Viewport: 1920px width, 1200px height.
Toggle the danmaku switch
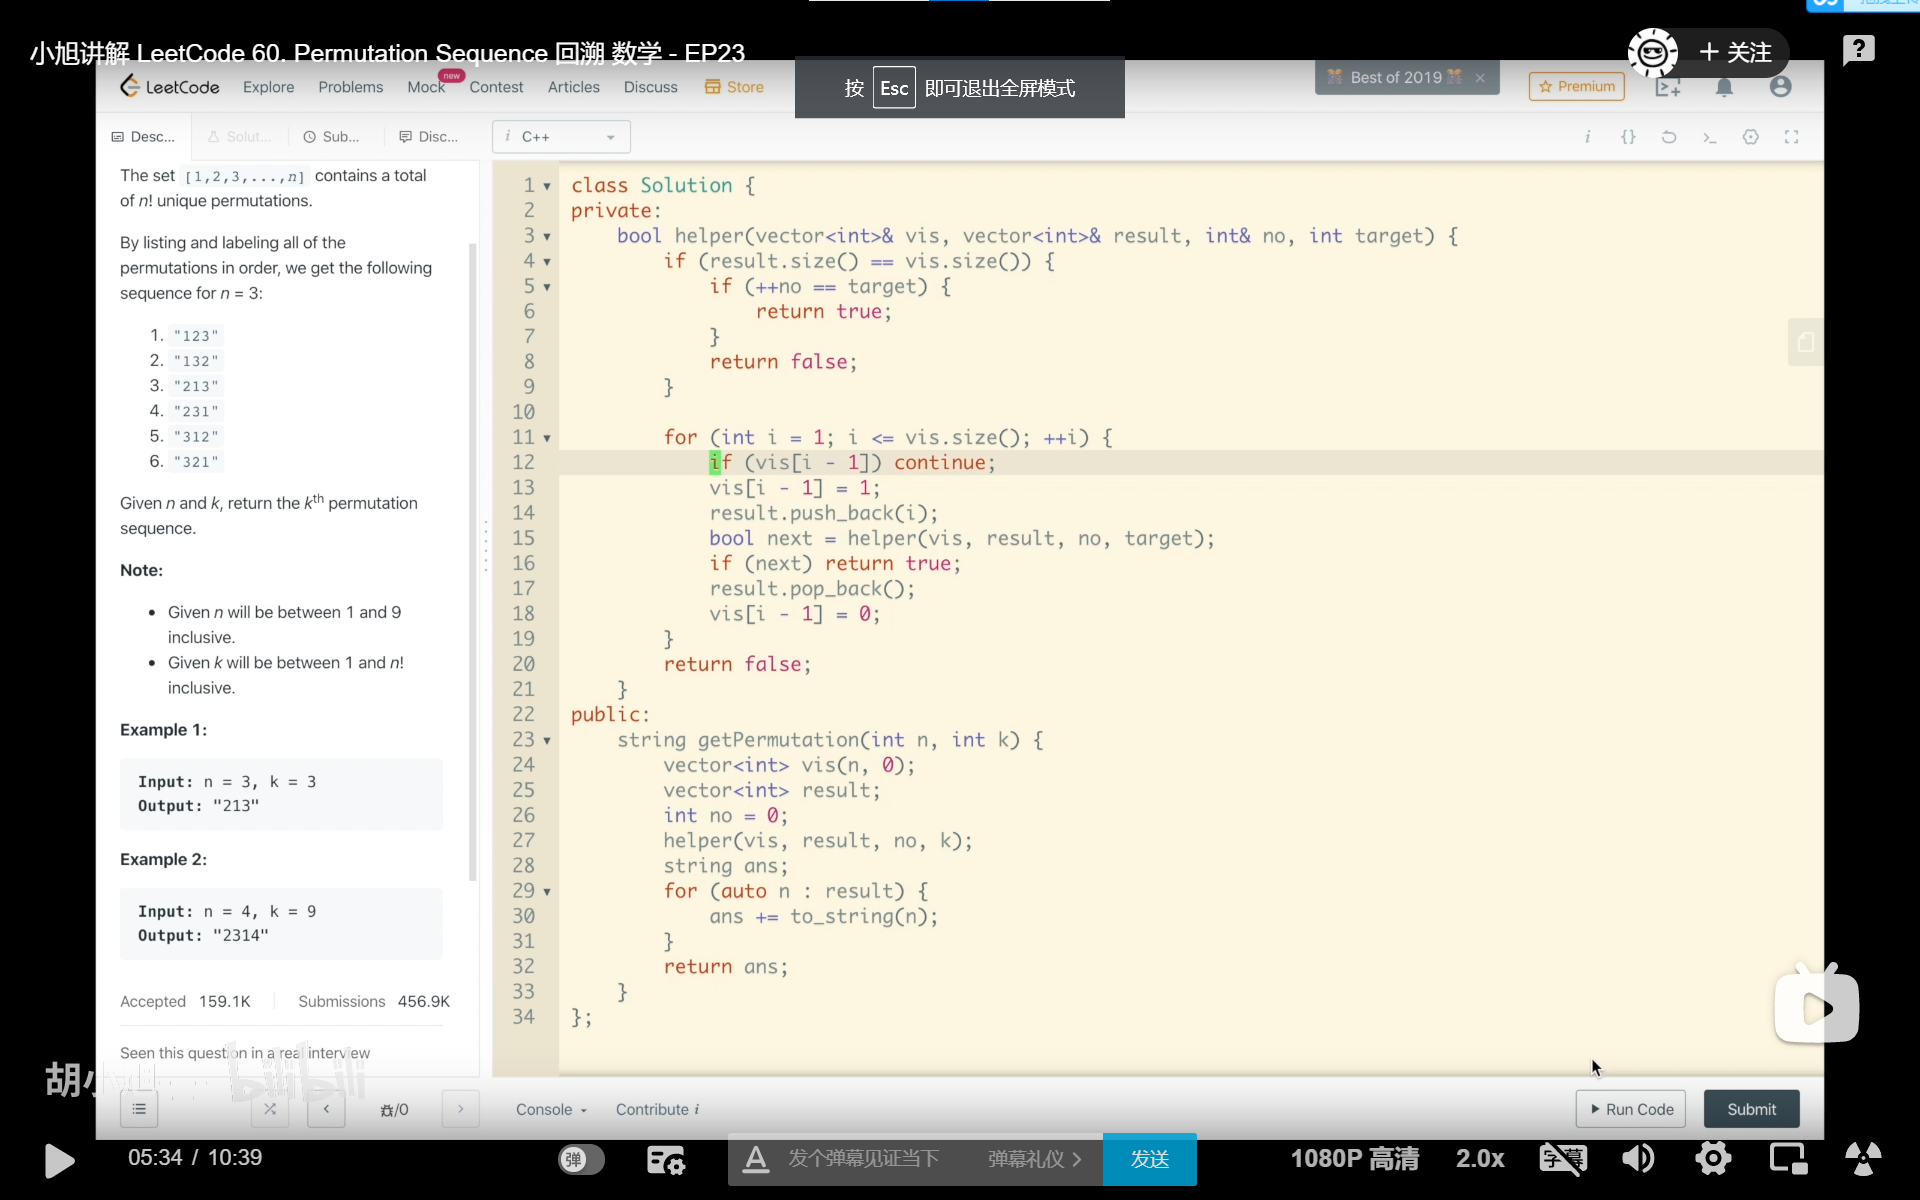tap(581, 1159)
